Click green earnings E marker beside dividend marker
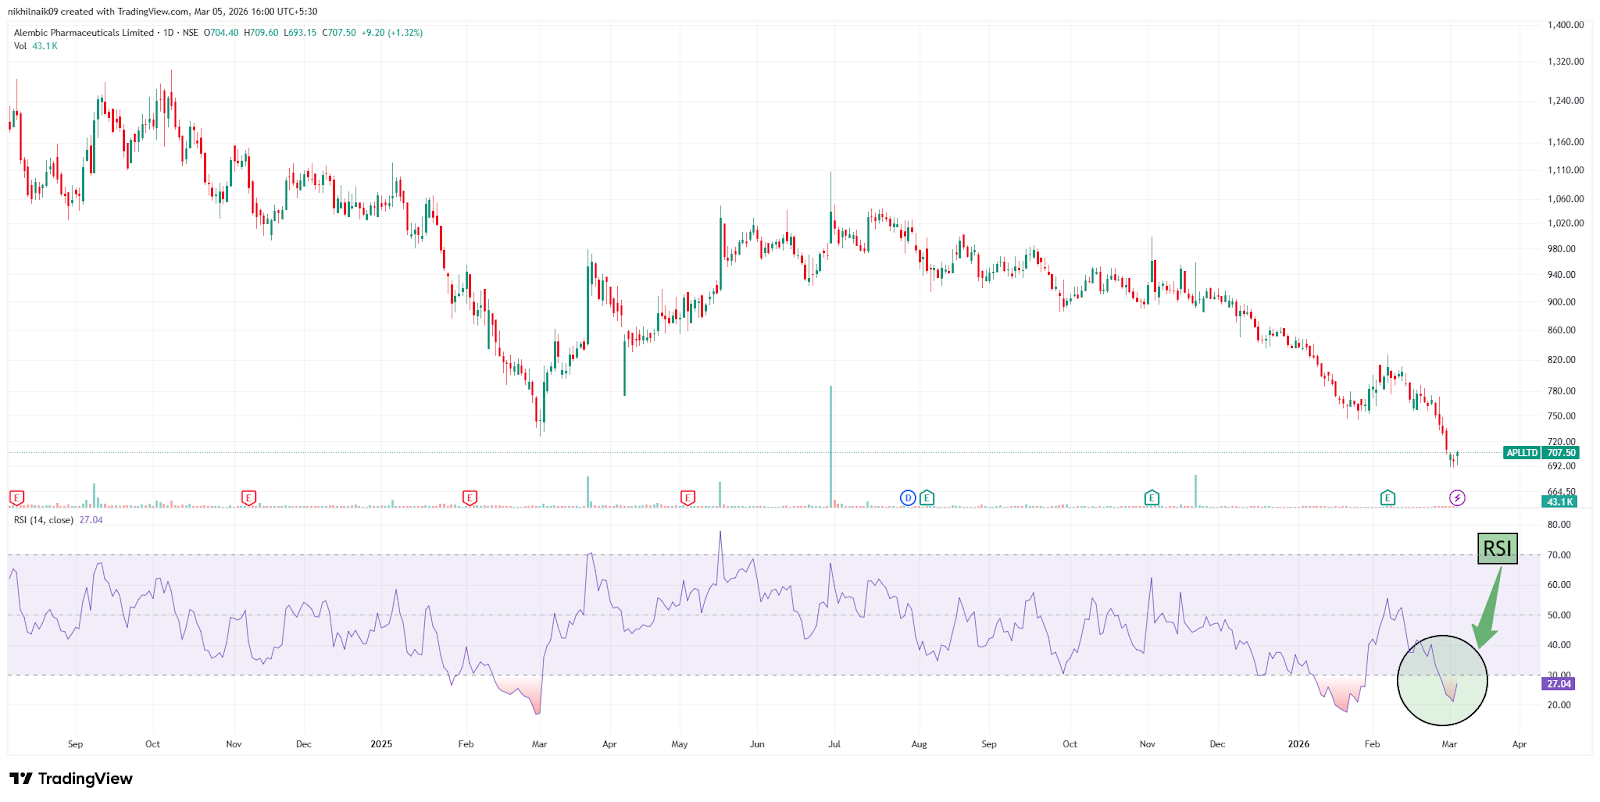This screenshot has width=1600, height=802. pos(927,497)
